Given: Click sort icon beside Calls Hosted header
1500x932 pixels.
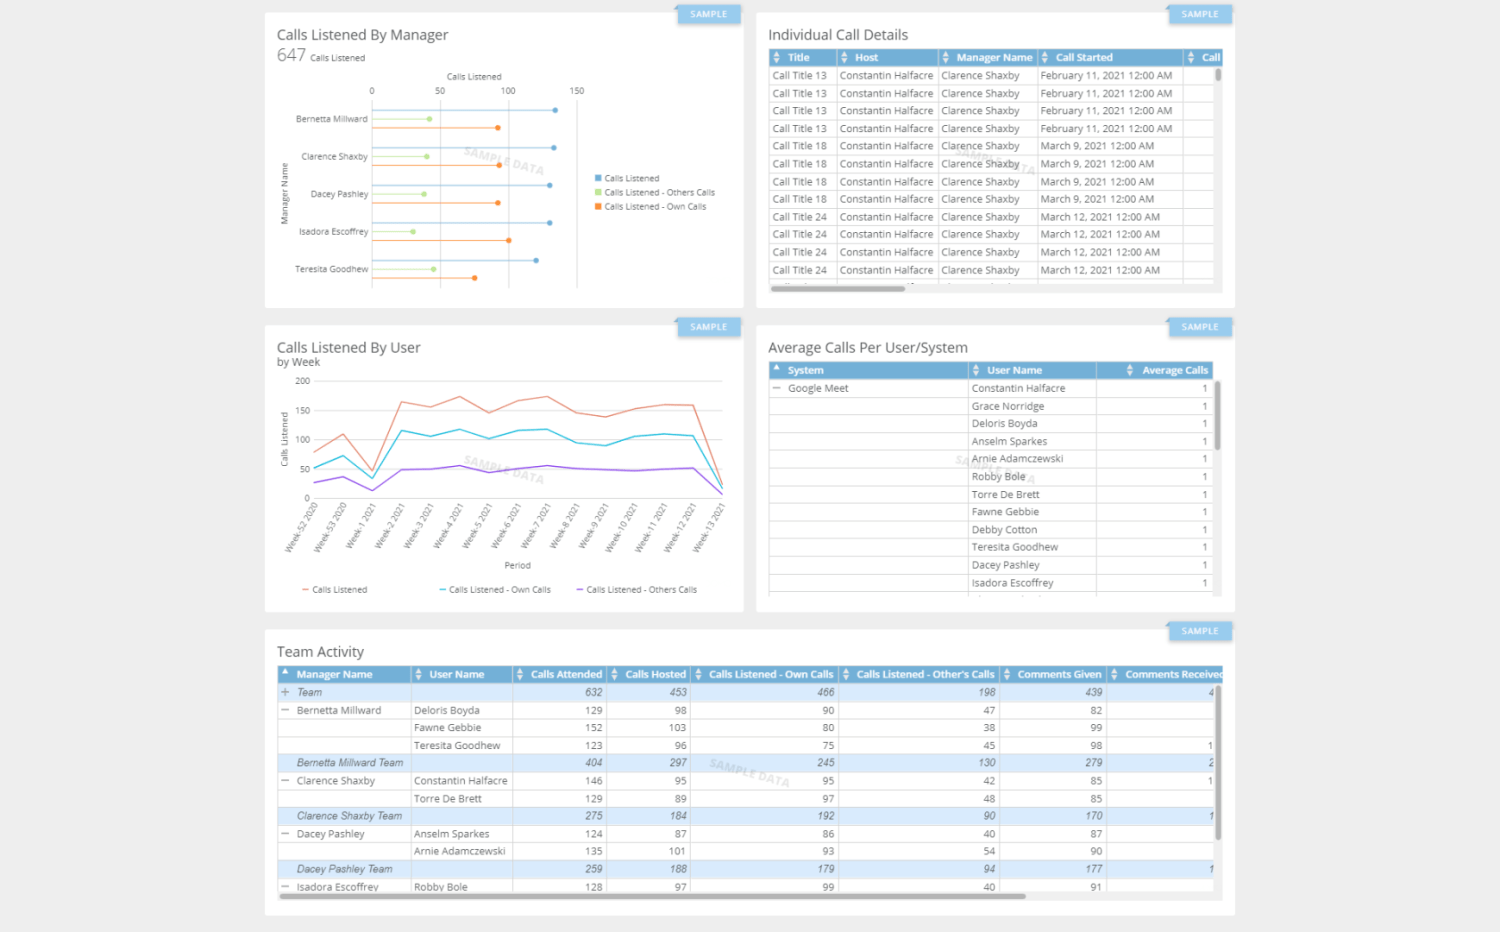Looking at the screenshot, I should (614, 675).
